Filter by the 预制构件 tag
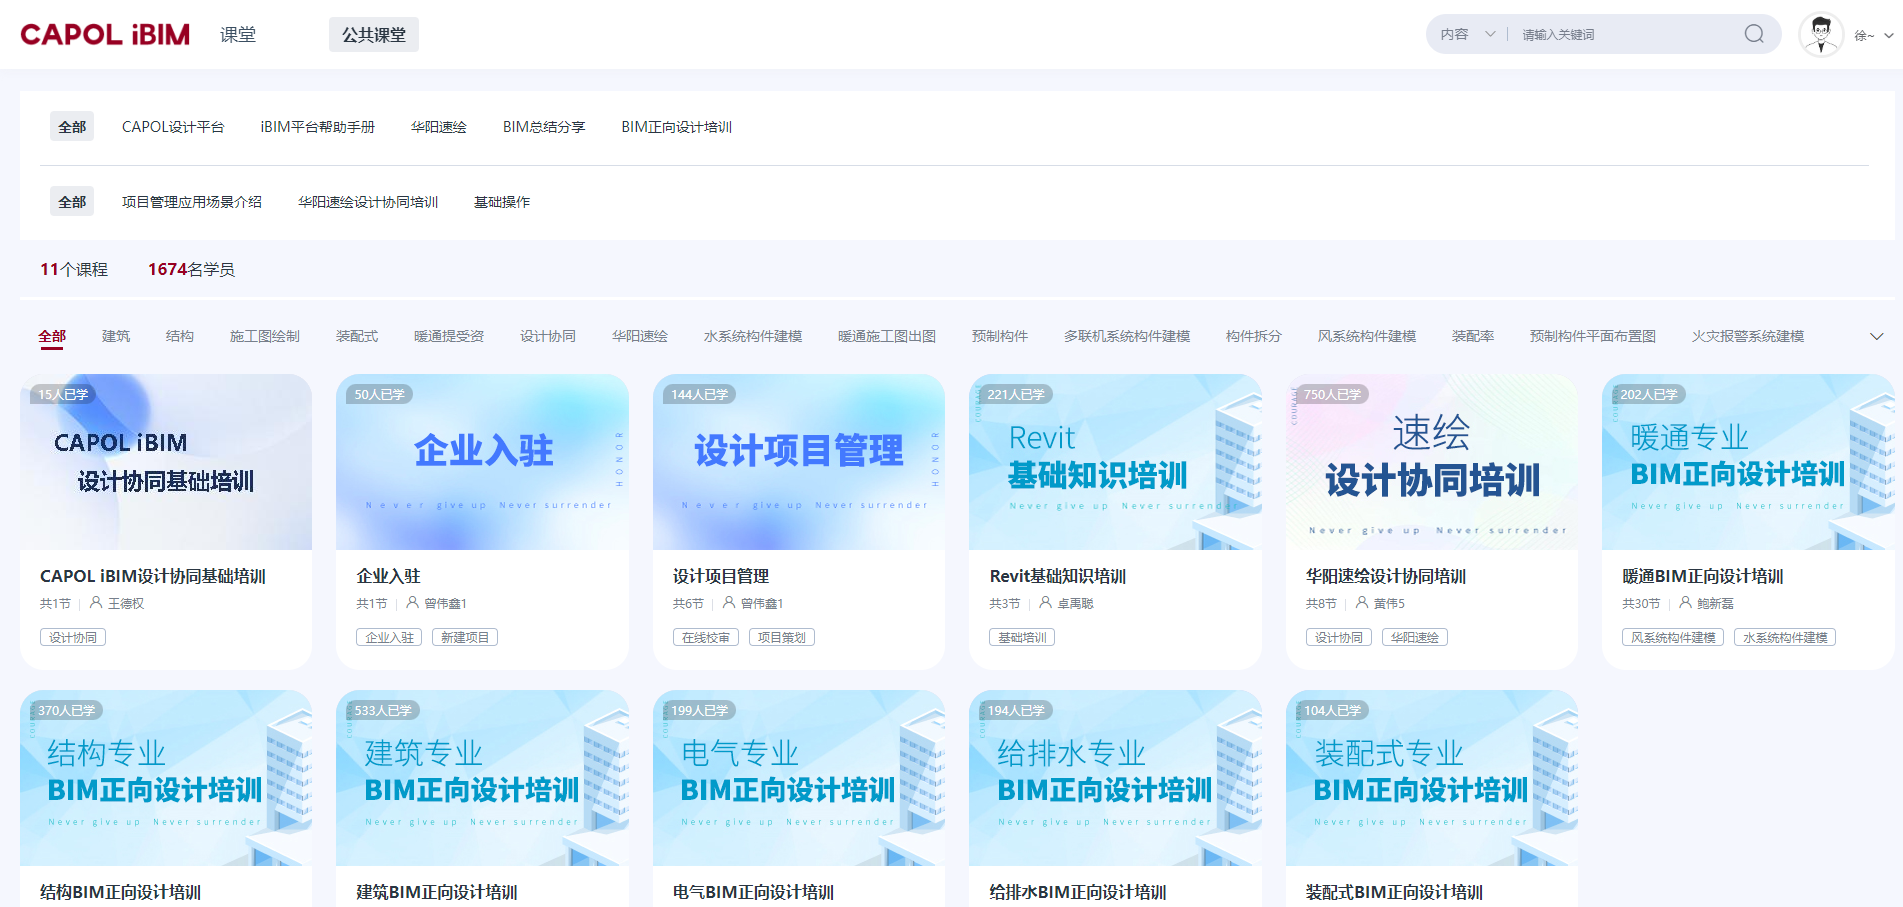1903x907 pixels. coord(1000,336)
